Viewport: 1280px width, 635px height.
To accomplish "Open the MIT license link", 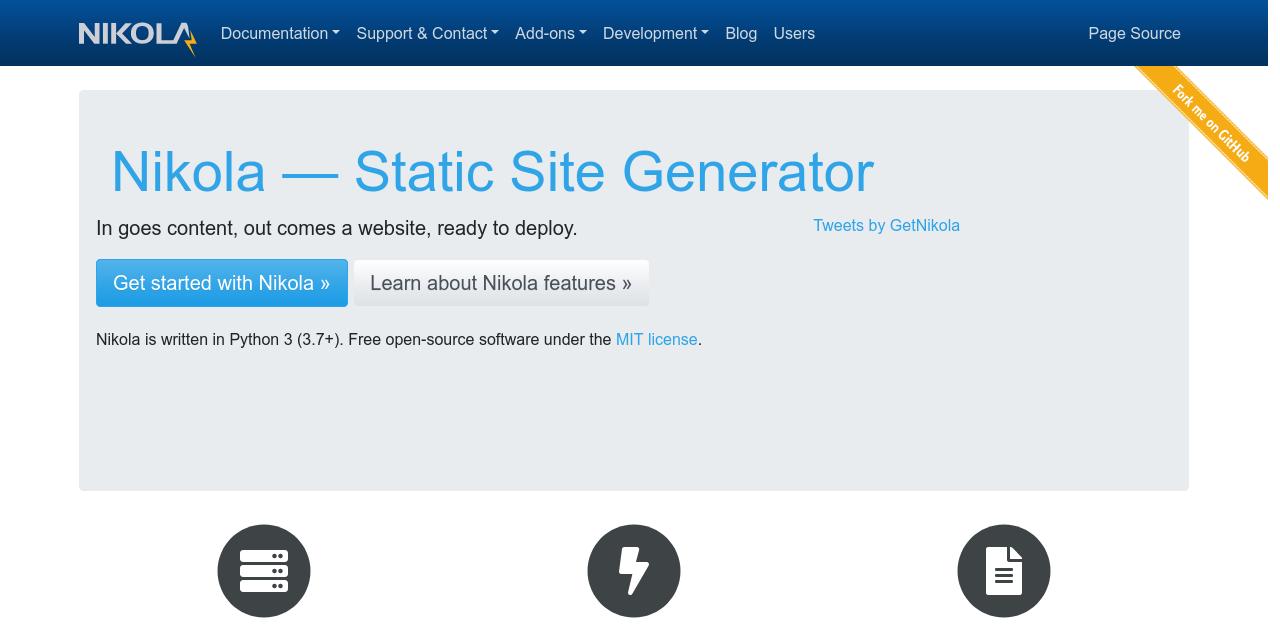I will [656, 339].
